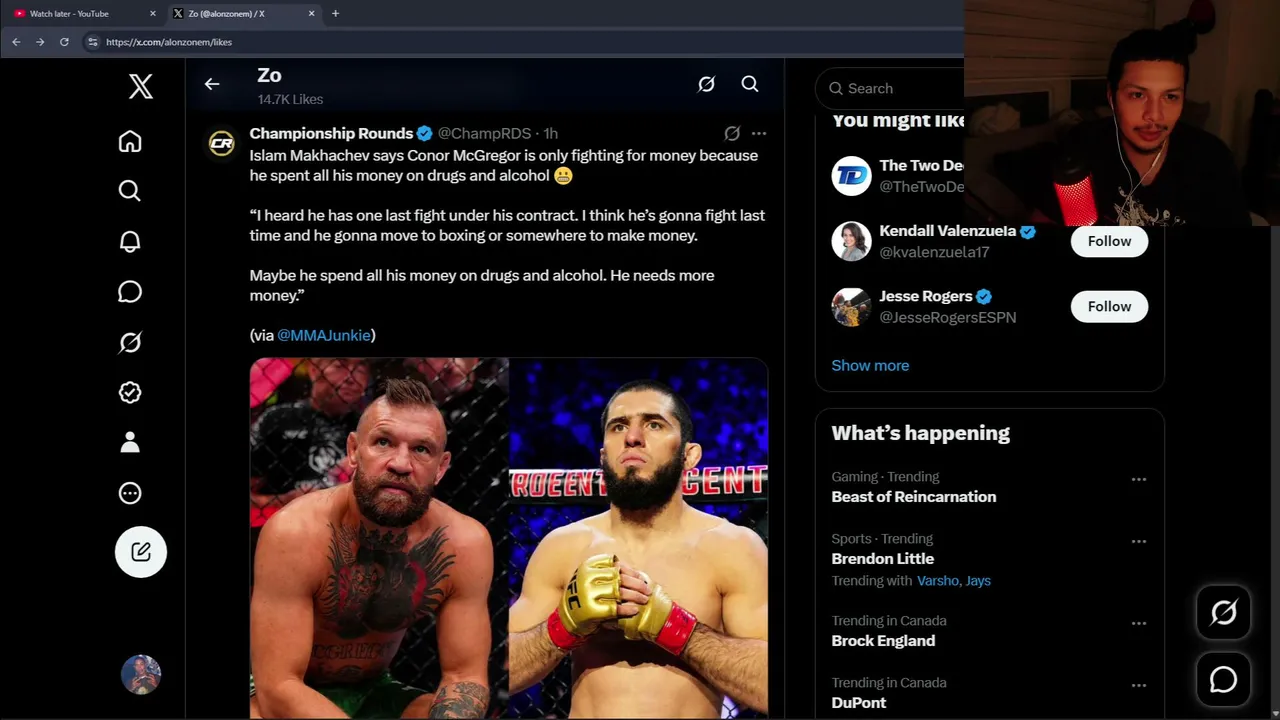Open Grok icon in left sidebar
This screenshot has width=1280, height=720.
[x=130, y=342]
